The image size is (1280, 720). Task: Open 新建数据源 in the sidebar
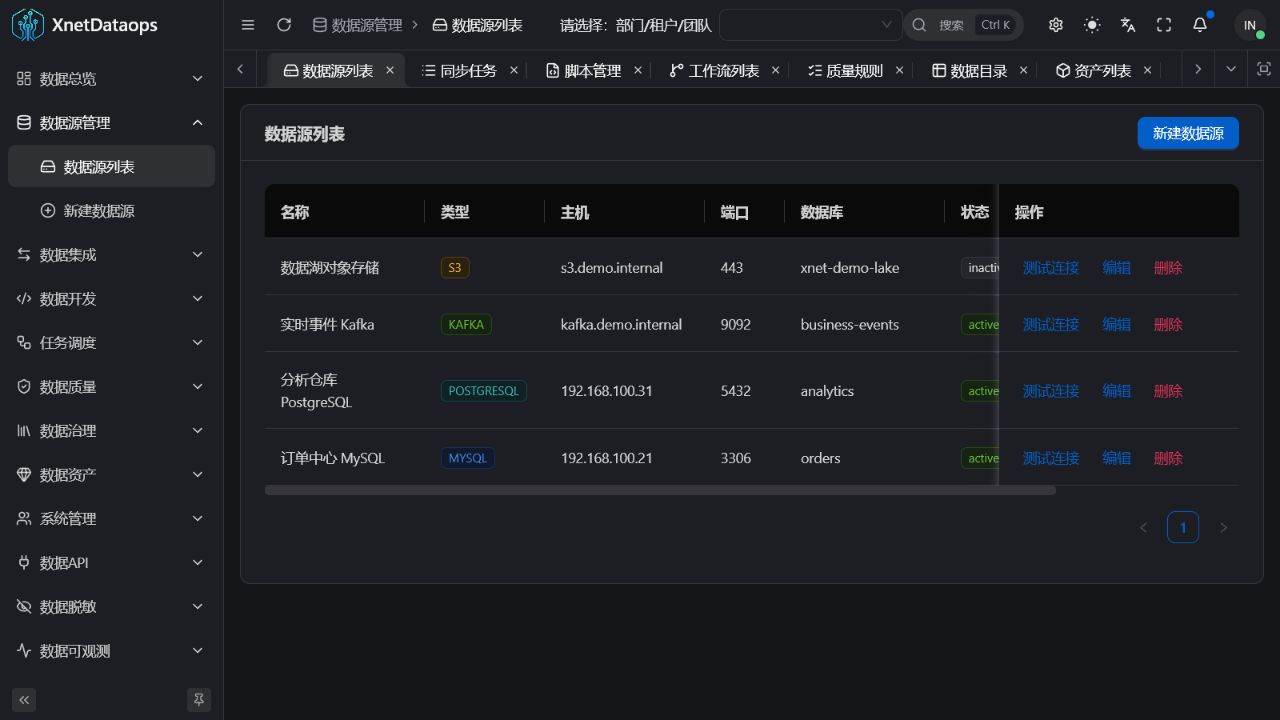[x=111, y=211]
